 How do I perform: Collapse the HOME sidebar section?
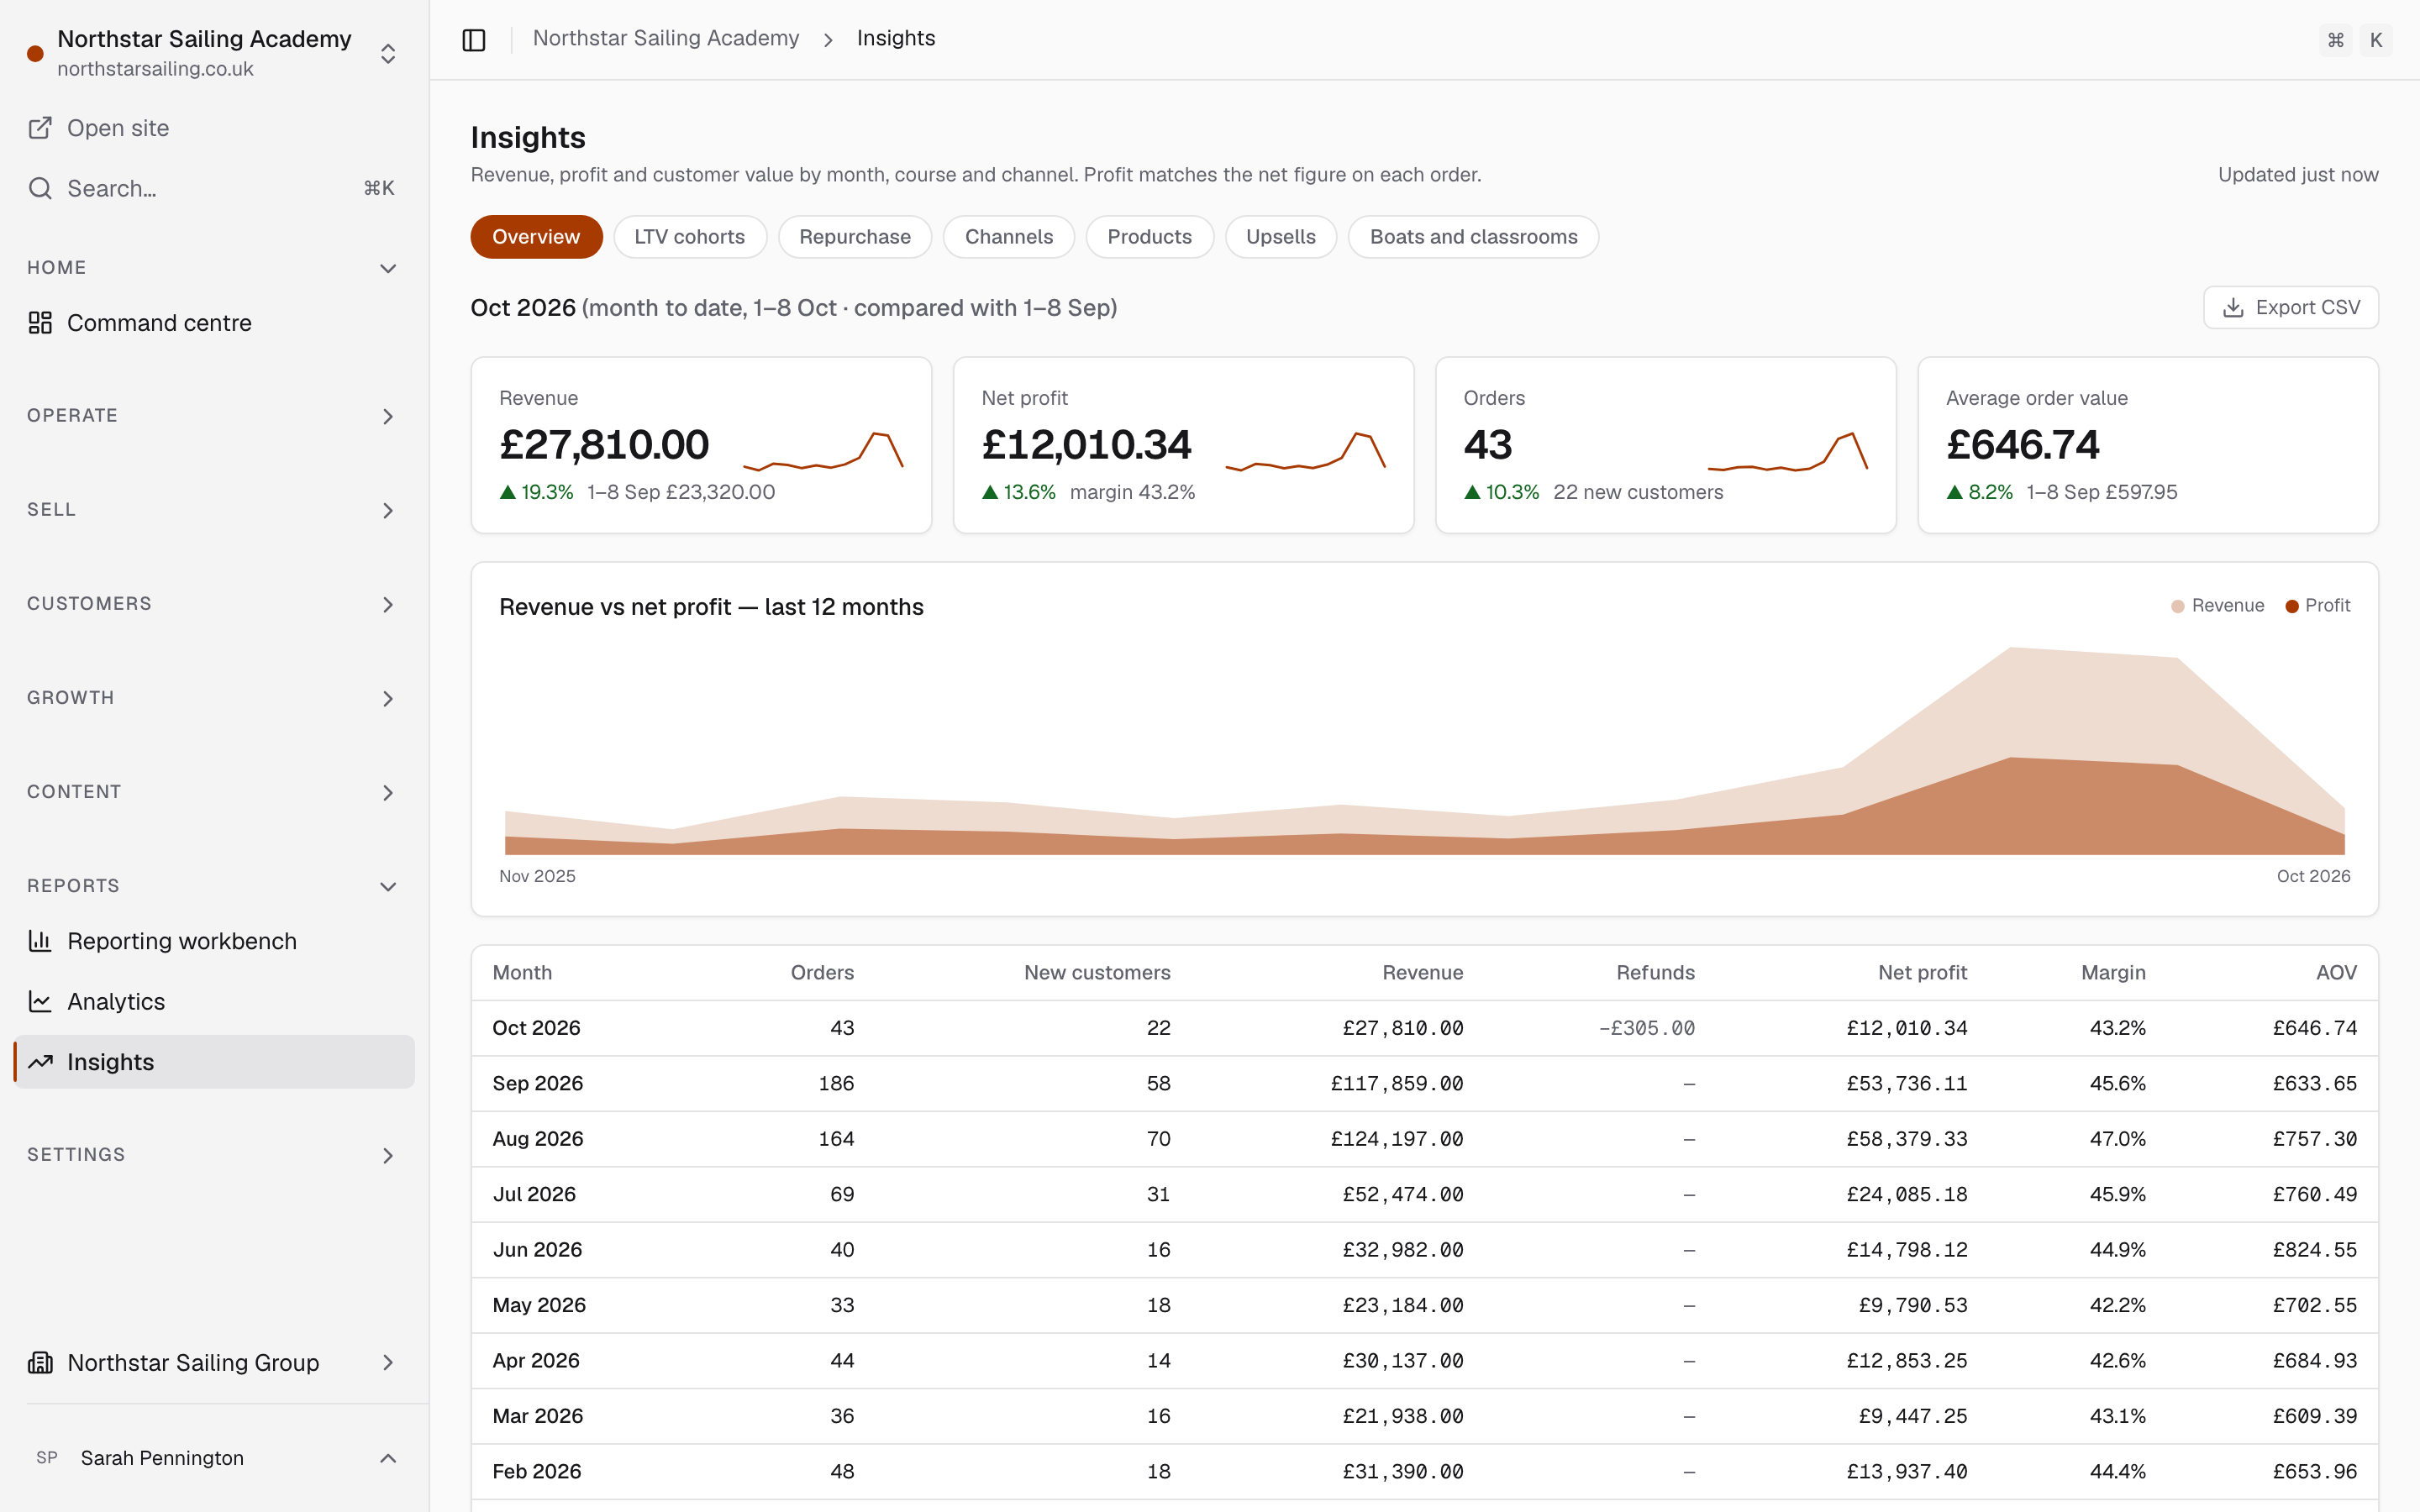[214, 268]
